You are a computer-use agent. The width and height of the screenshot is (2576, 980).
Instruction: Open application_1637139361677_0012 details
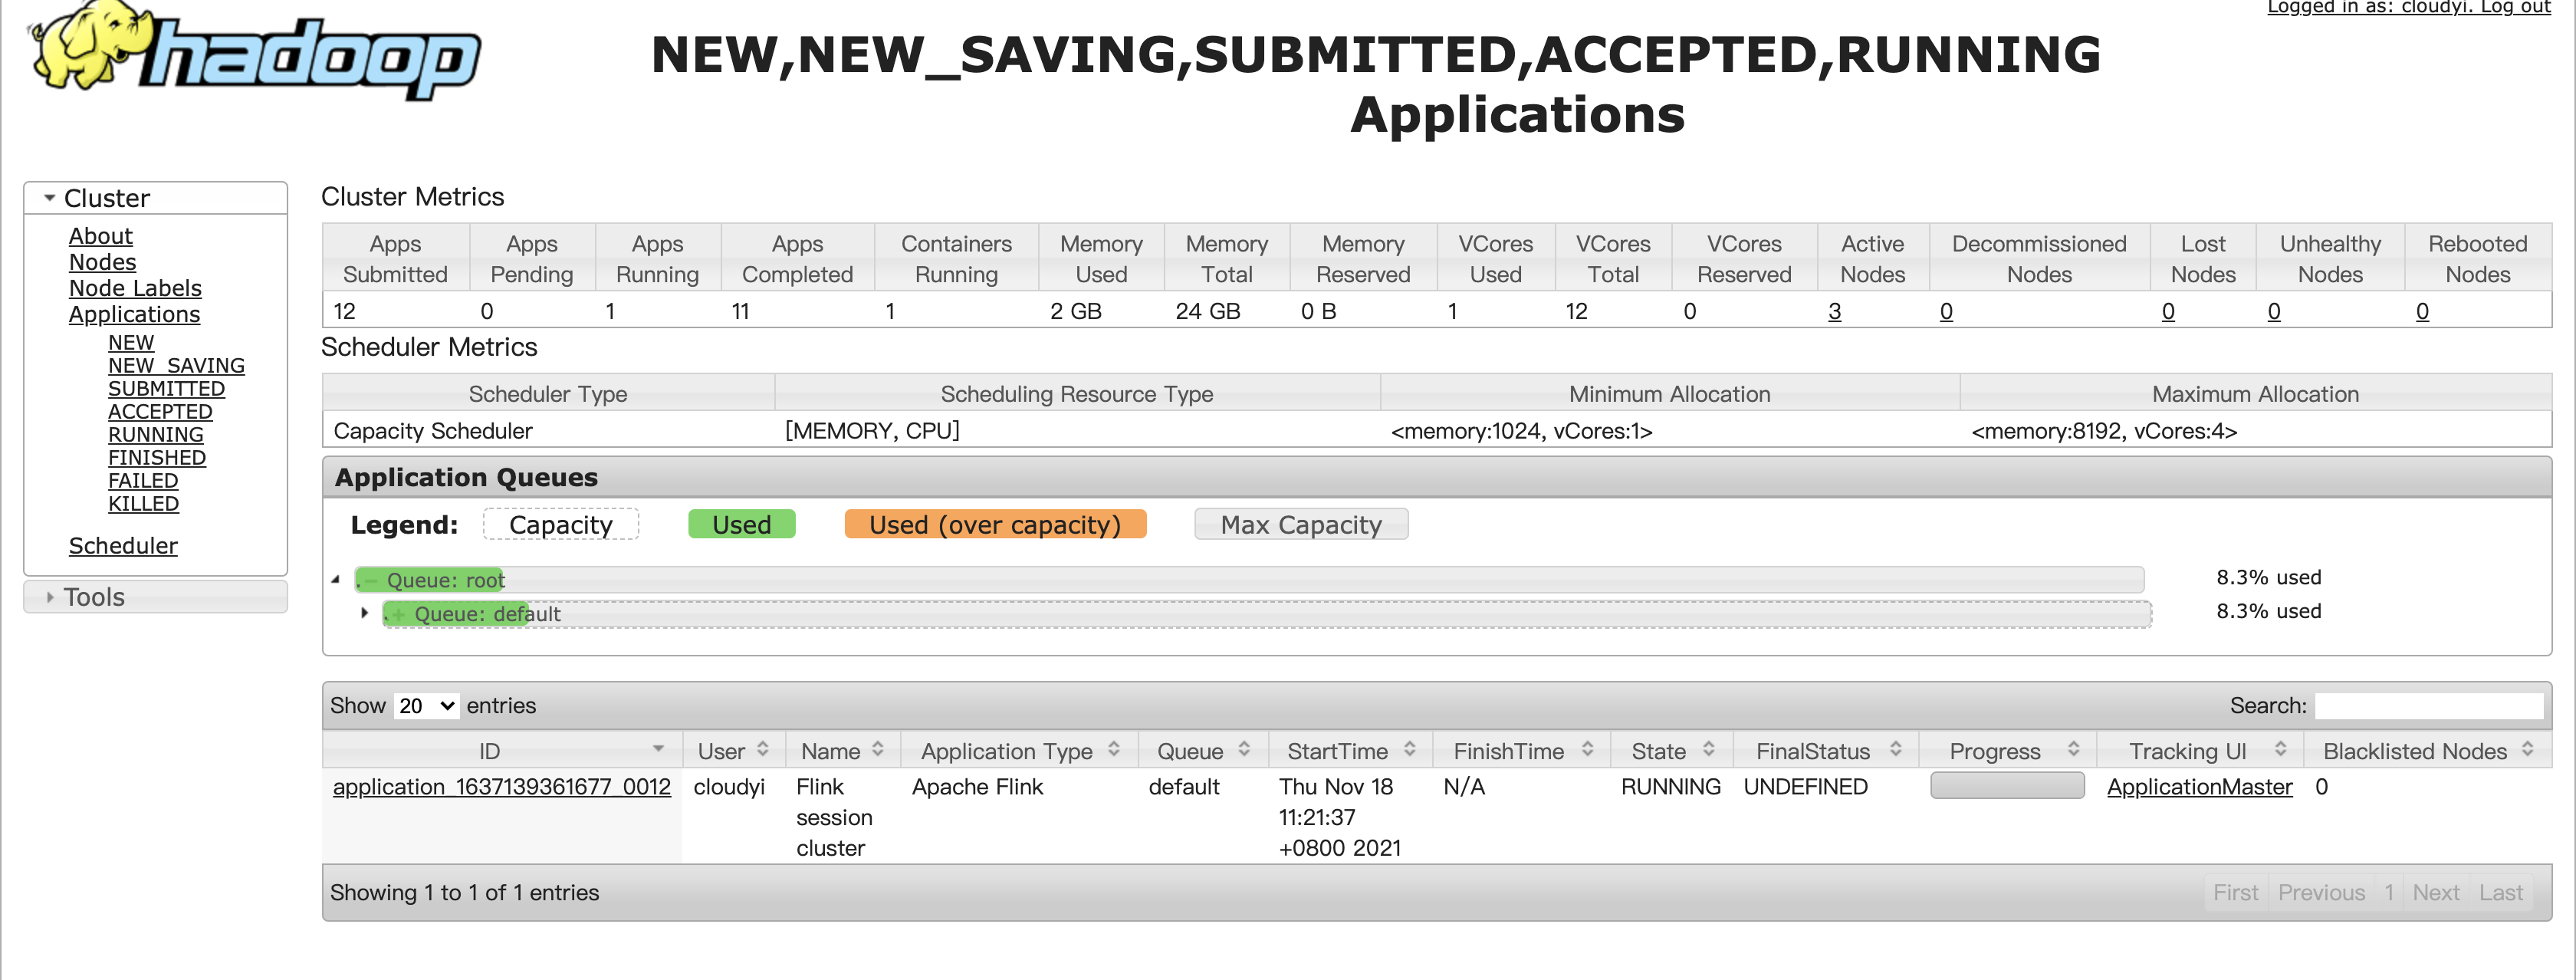click(502, 787)
